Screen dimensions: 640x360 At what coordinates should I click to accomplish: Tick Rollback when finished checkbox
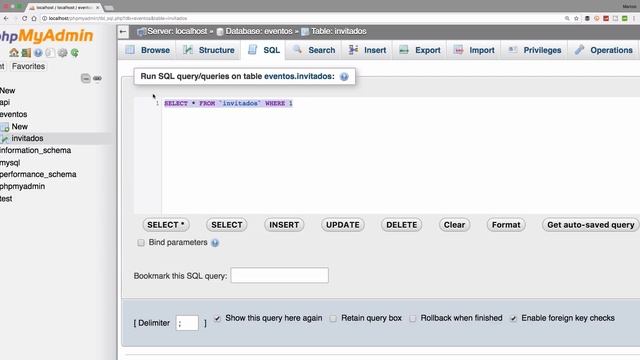[413, 318]
